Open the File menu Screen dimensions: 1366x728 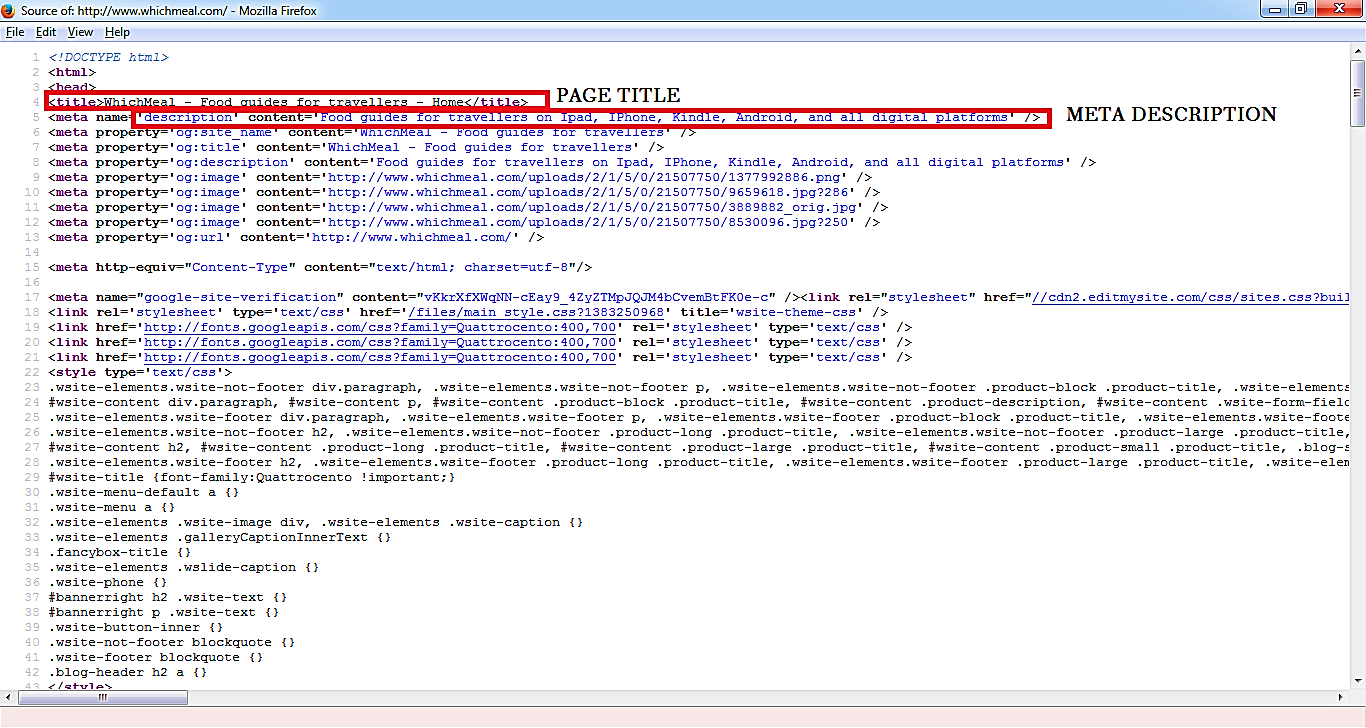point(15,32)
